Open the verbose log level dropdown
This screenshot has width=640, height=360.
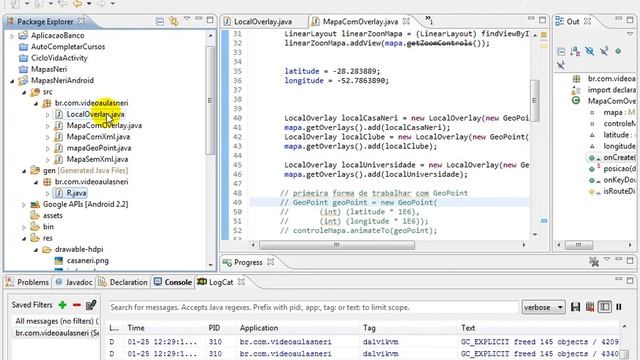(x=543, y=307)
